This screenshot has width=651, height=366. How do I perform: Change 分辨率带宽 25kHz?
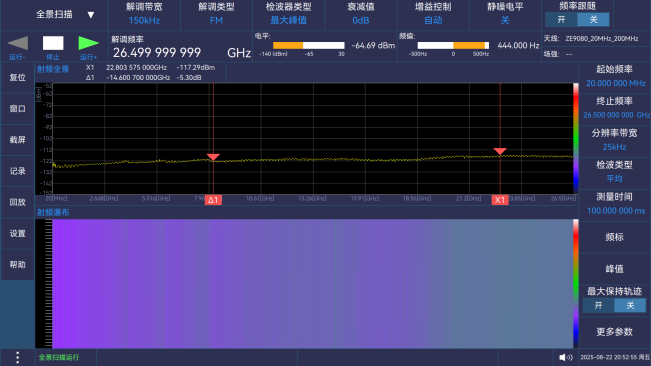click(x=614, y=140)
